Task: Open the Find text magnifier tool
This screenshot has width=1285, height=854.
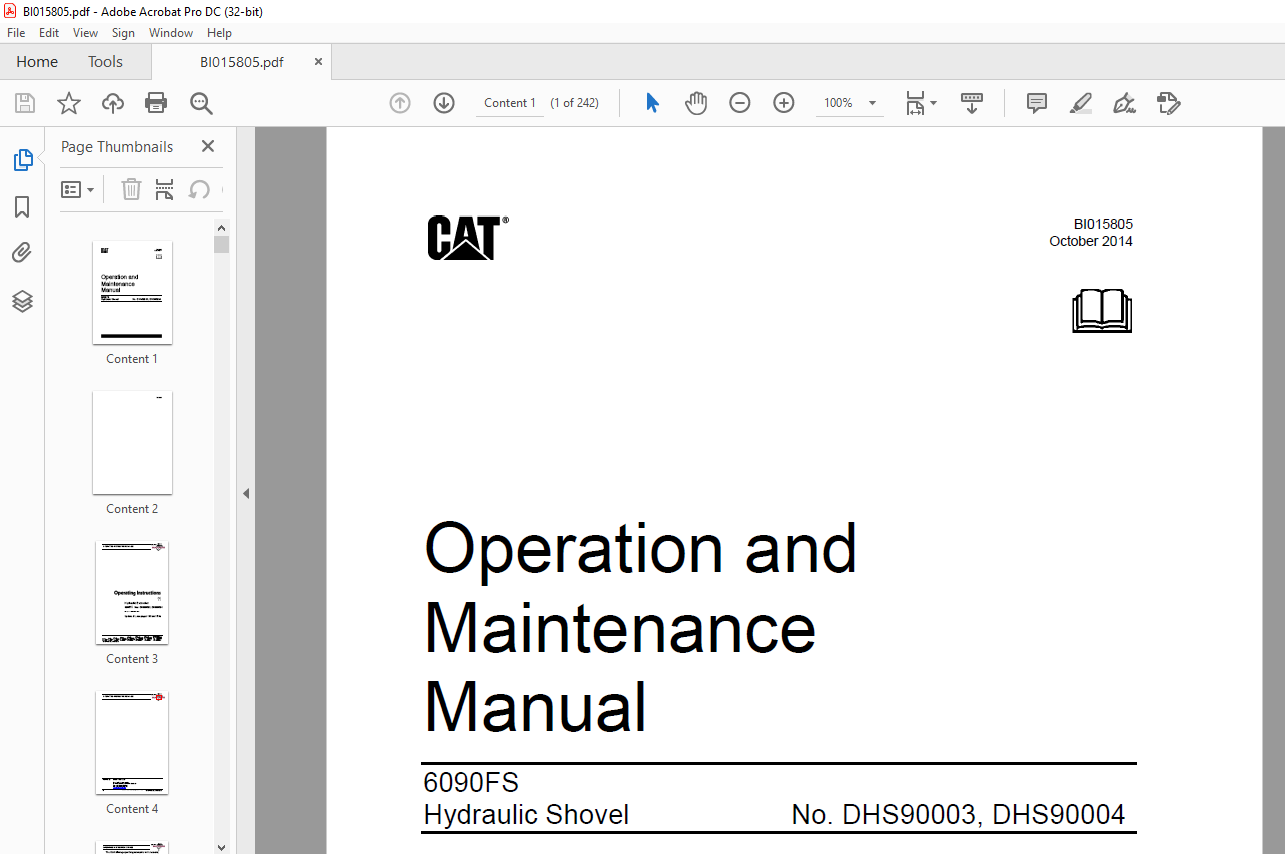Action: (201, 103)
